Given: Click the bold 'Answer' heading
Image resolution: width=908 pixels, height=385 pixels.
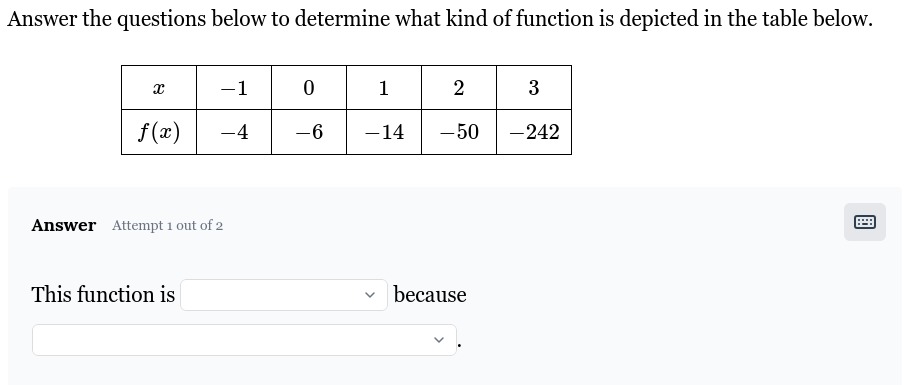Looking at the screenshot, I should point(64,225).
